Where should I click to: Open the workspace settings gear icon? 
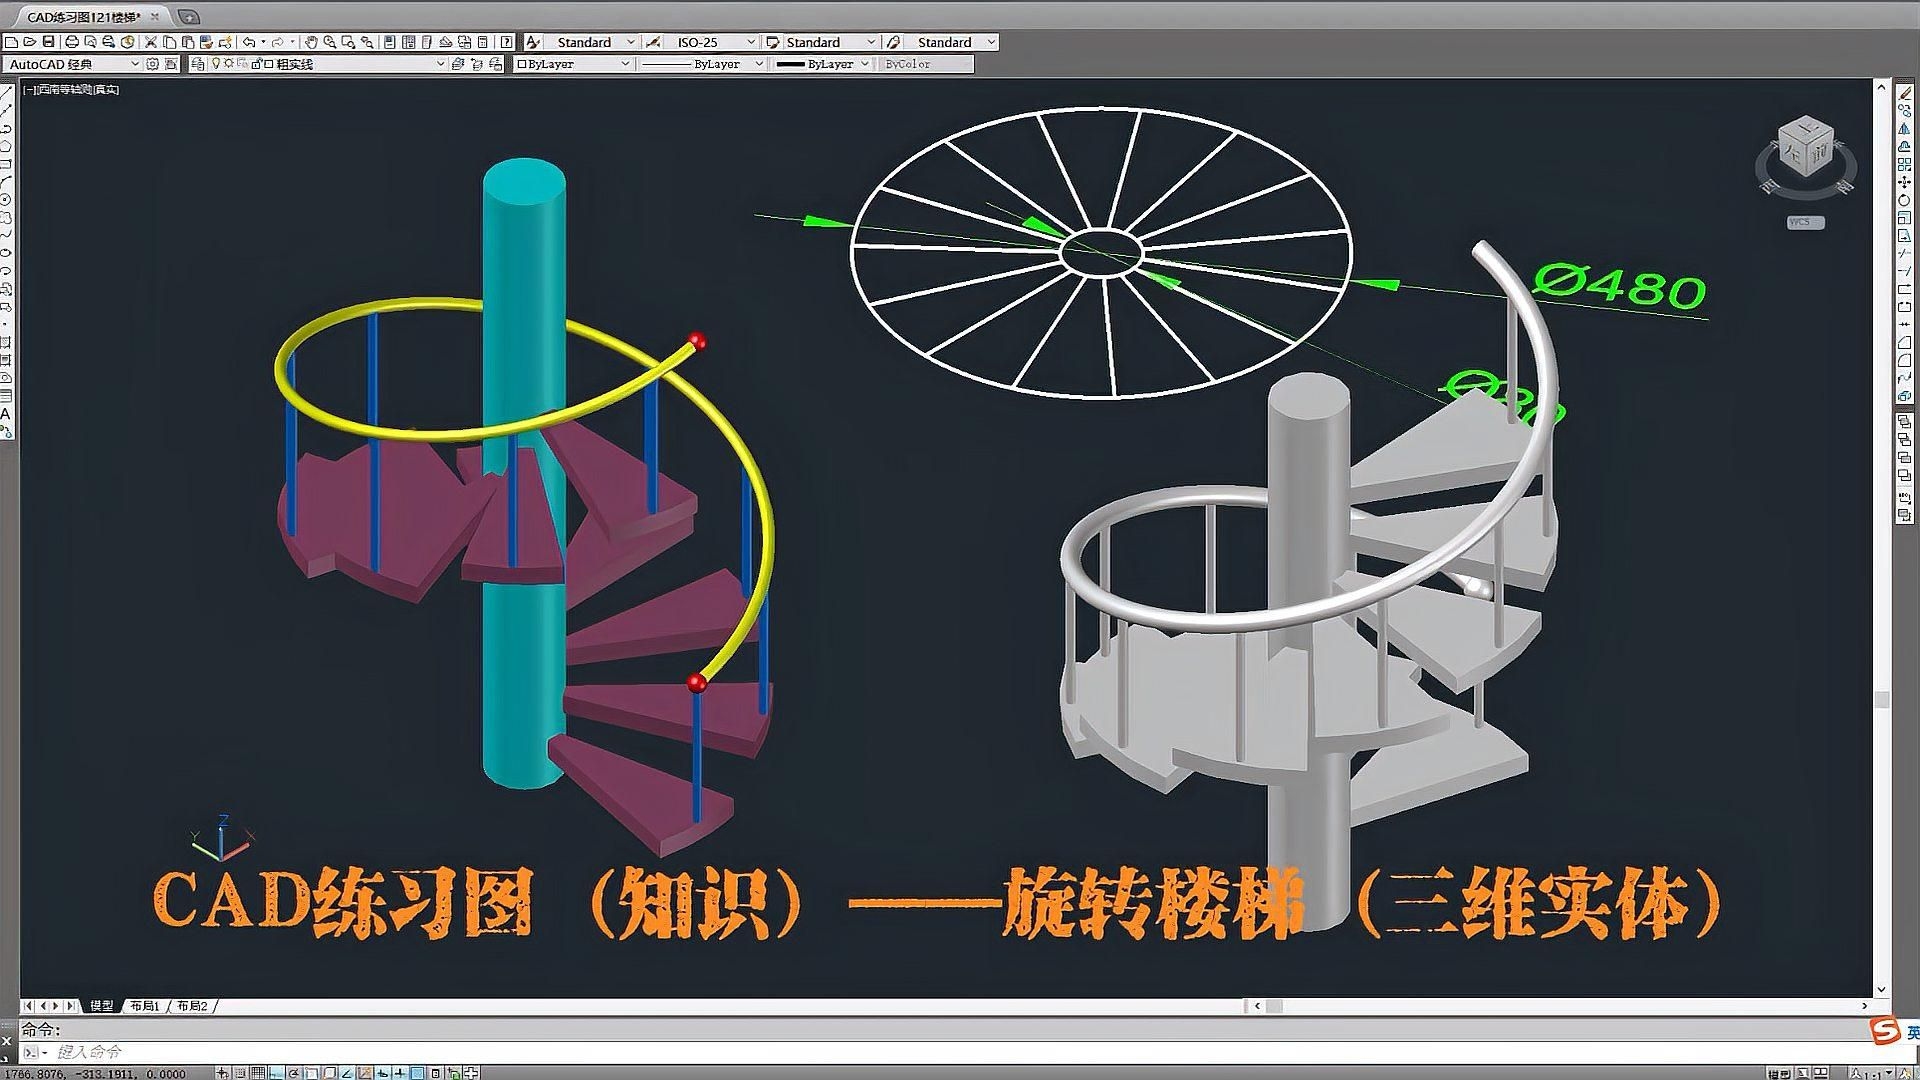(x=152, y=64)
